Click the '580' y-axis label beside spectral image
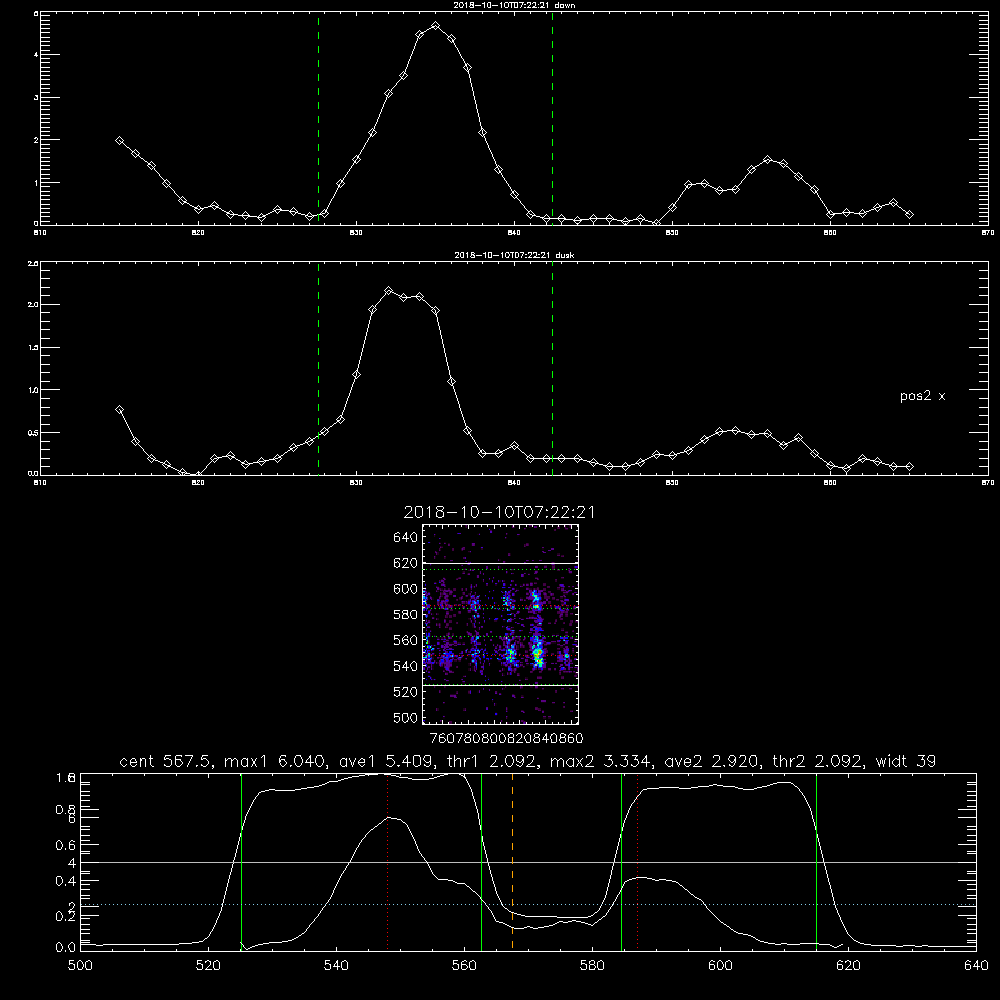Screen dimensions: 1000x1000 [405, 615]
